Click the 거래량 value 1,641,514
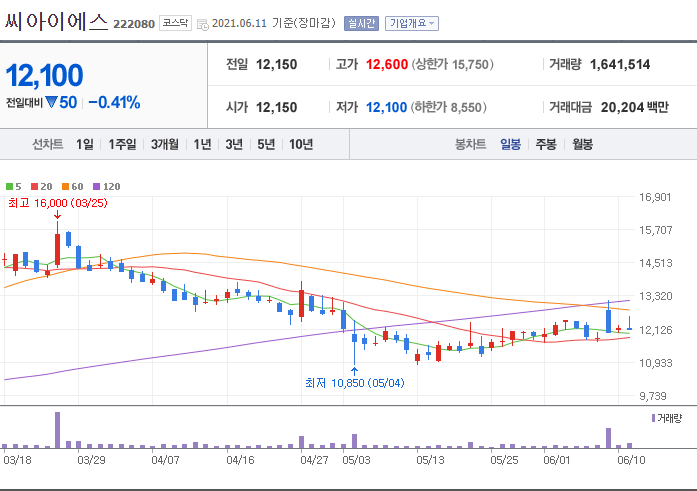This screenshot has width=697, height=491. click(x=620, y=64)
